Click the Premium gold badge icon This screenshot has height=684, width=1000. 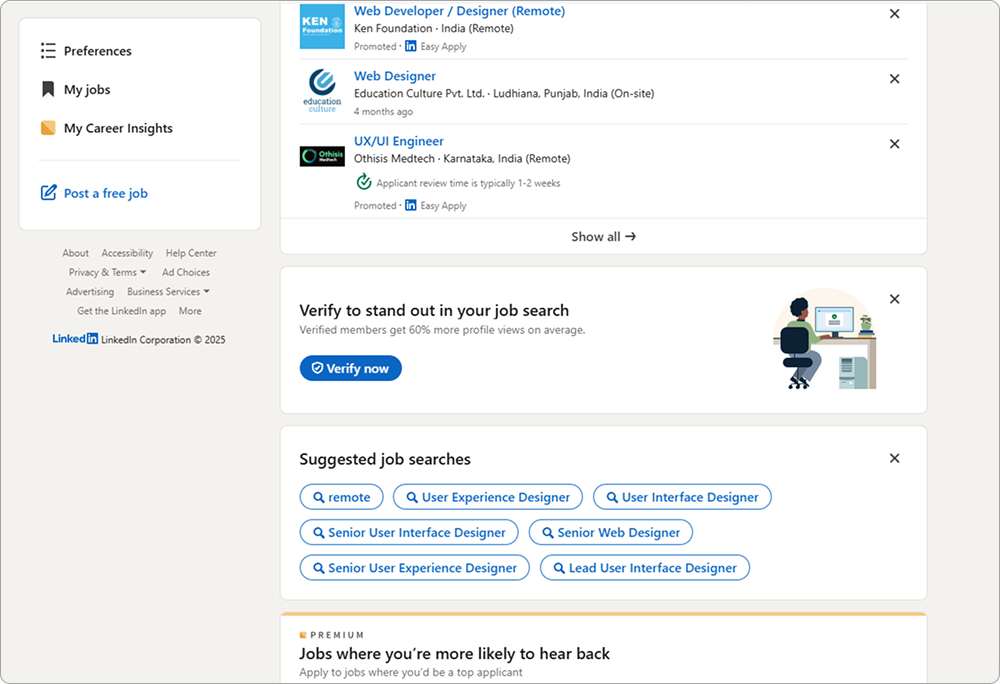pos(303,635)
